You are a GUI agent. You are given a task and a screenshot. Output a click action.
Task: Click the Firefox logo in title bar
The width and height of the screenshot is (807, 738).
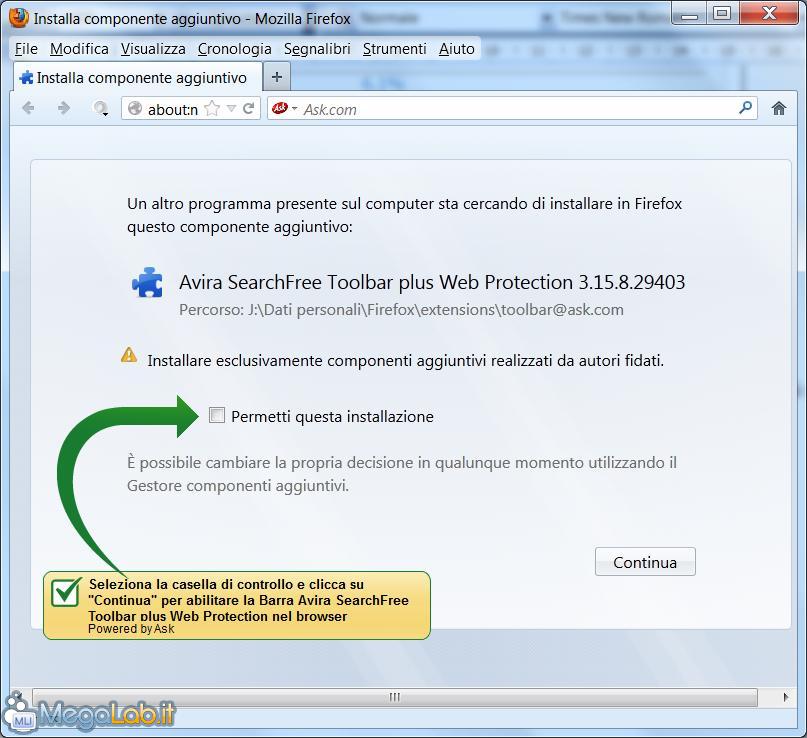(19, 18)
